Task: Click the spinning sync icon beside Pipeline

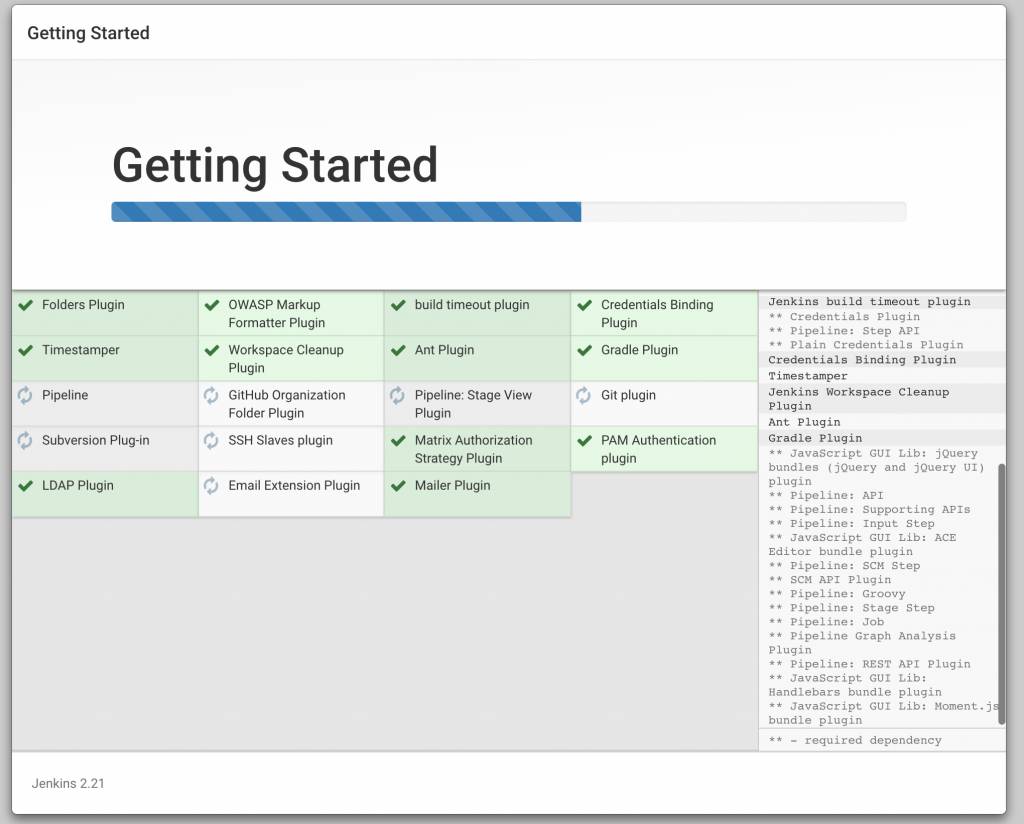Action: (25, 395)
